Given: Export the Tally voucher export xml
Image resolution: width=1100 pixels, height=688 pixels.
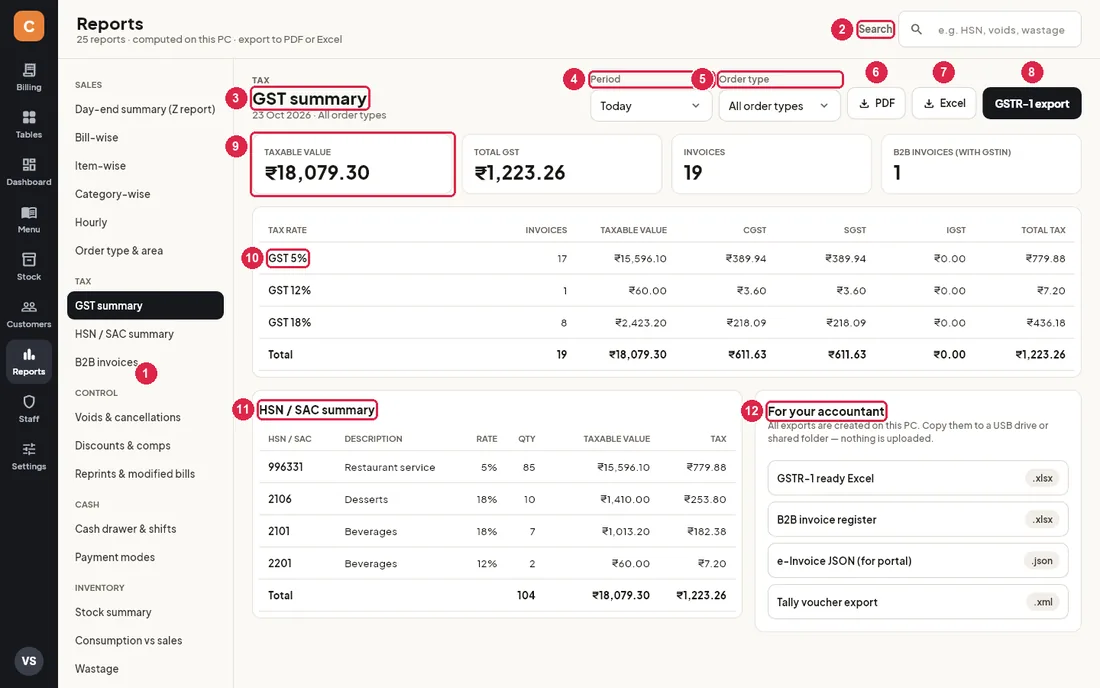Looking at the screenshot, I should 918,602.
